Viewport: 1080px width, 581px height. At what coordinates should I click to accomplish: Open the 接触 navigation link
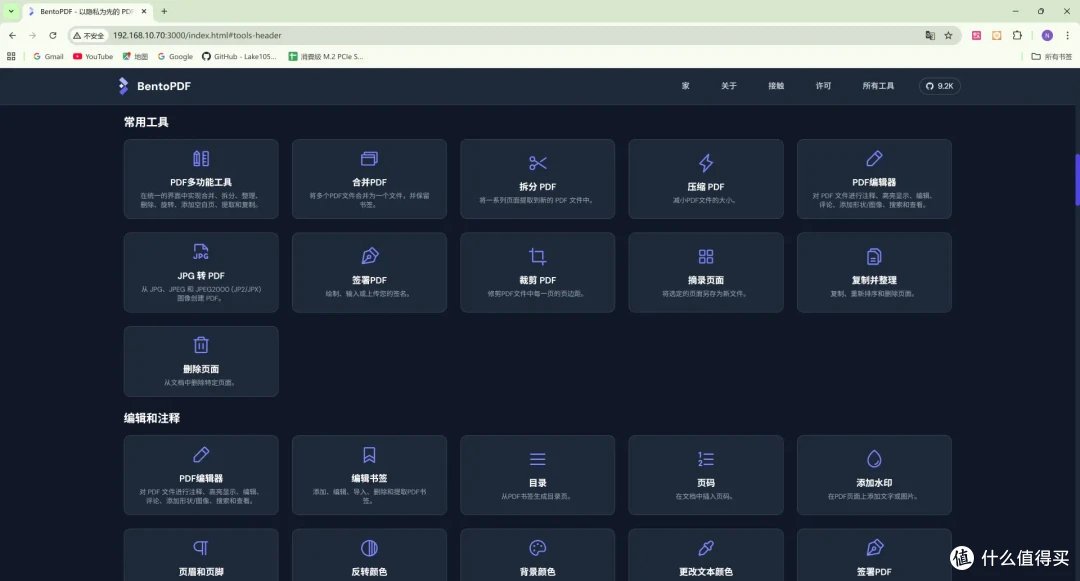(776, 86)
